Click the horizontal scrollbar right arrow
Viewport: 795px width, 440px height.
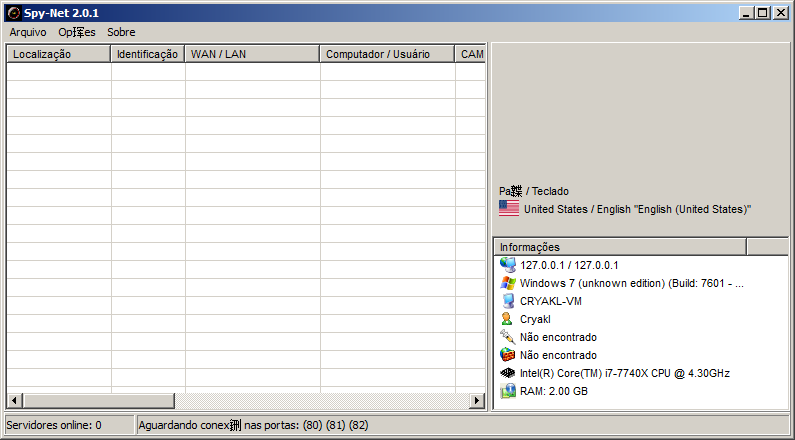(478, 401)
